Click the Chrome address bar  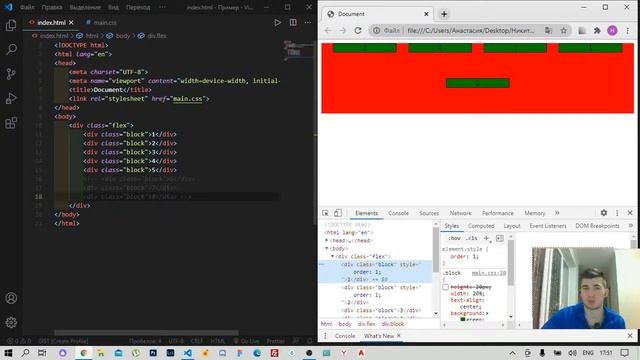click(x=471, y=31)
